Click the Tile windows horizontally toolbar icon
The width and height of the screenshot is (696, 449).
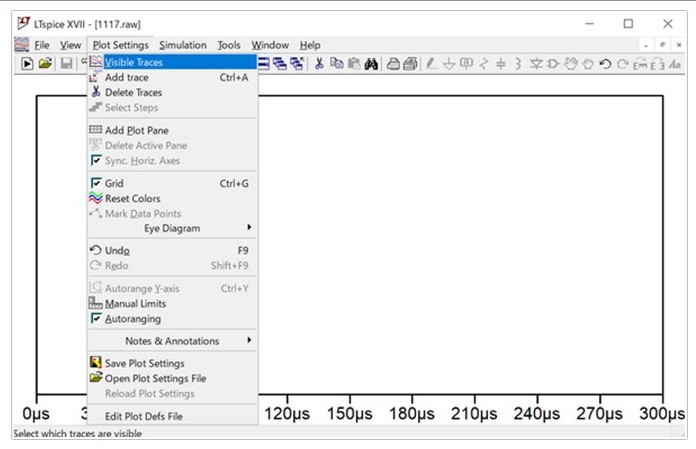click(x=264, y=64)
